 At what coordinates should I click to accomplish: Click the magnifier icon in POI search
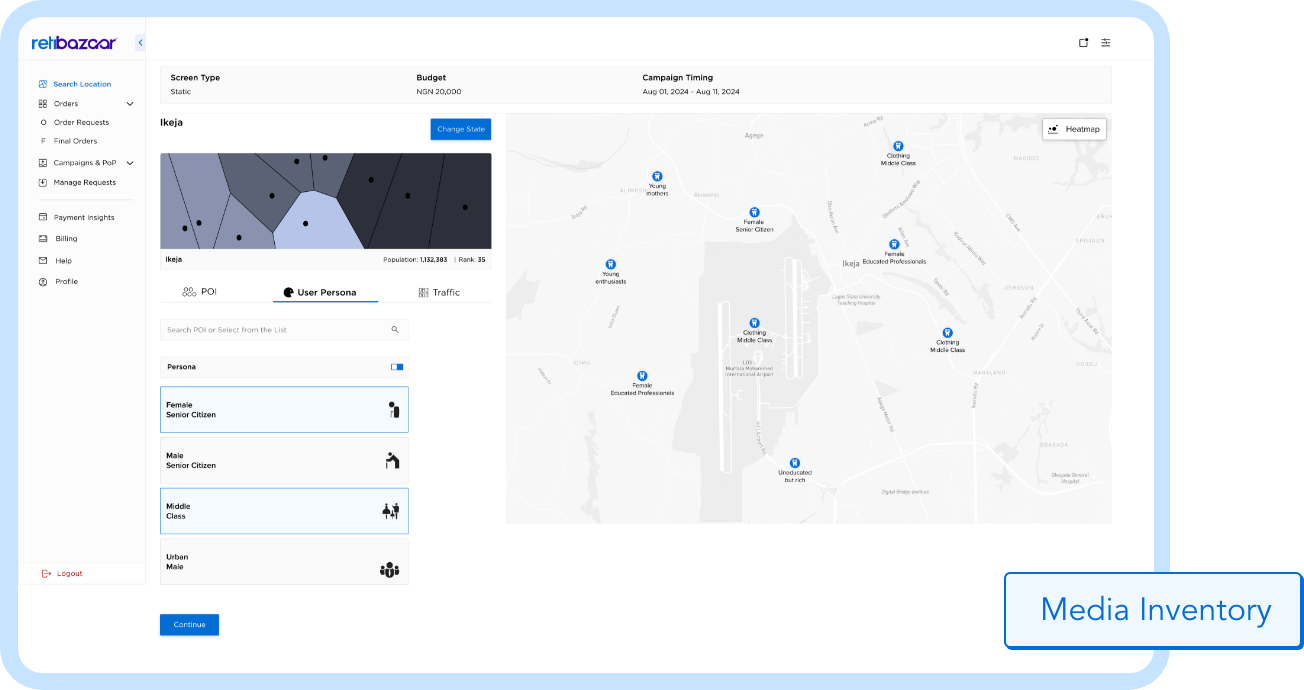click(x=395, y=329)
